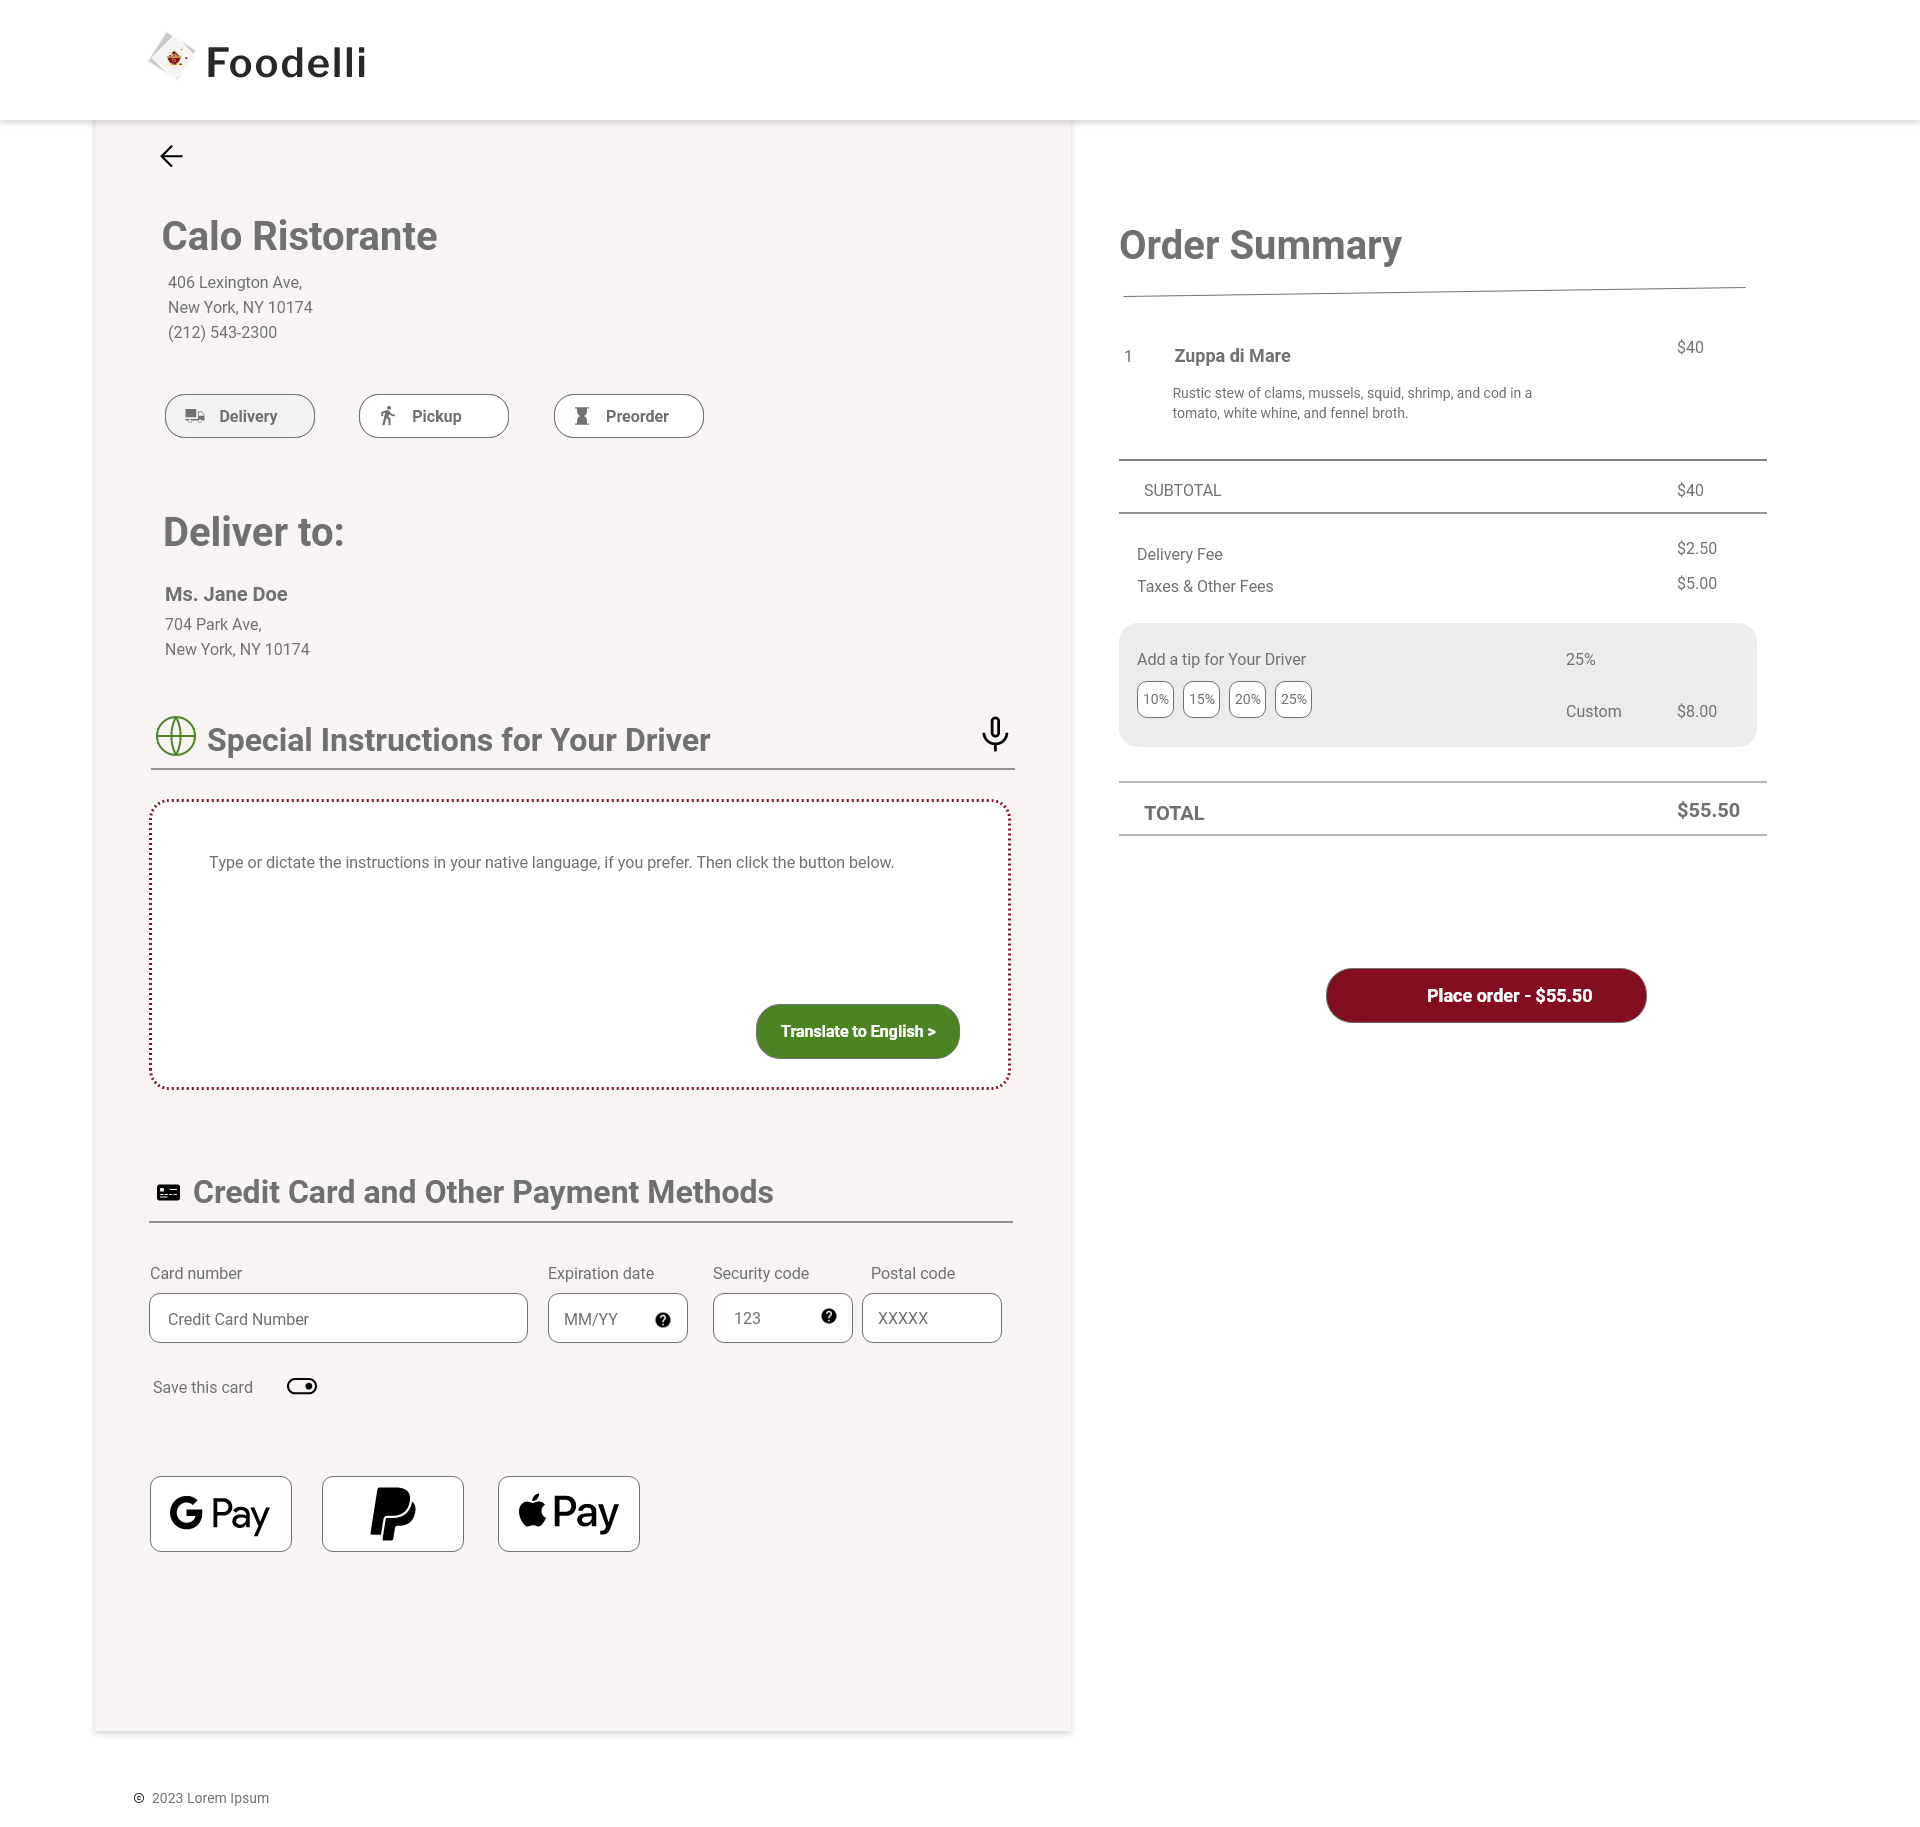
Task: Focus the Credit Card Number field
Action: click(x=339, y=1319)
